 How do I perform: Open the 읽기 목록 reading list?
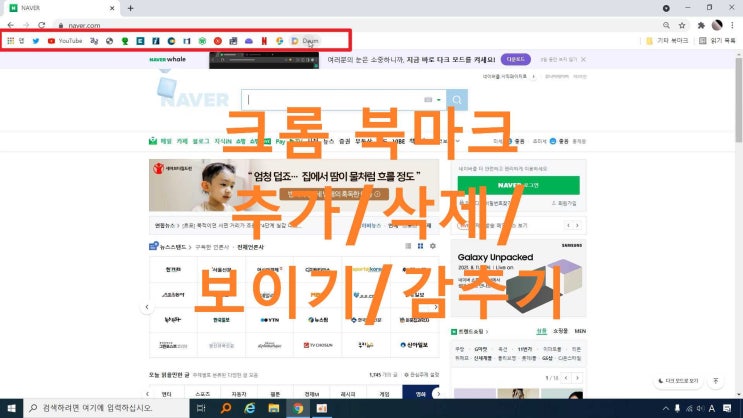pyautogui.click(x=717, y=41)
